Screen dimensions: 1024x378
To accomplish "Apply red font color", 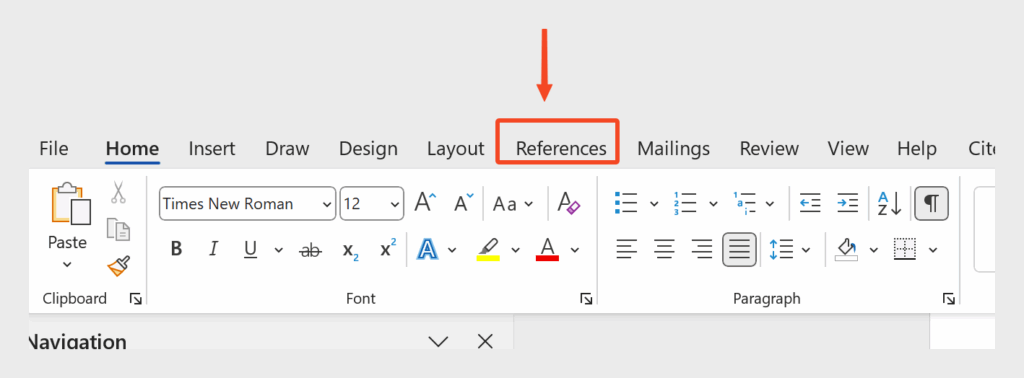I will pyautogui.click(x=547, y=249).
